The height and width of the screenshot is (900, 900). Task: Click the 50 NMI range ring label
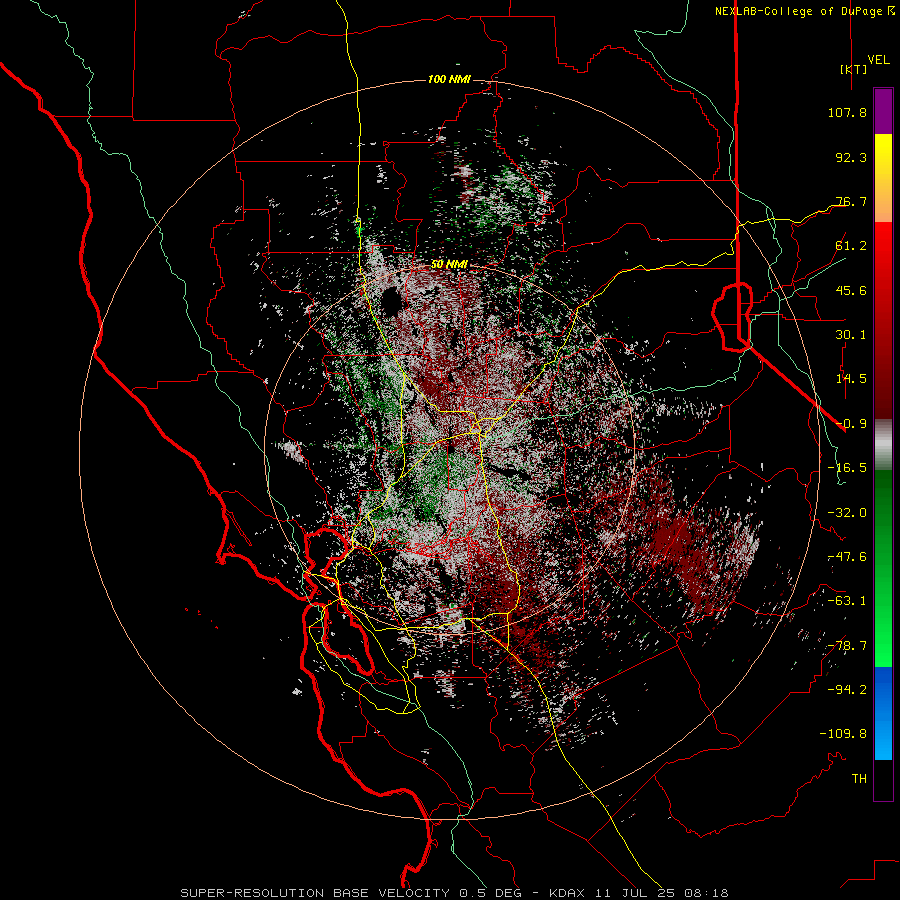(x=449, y=264)
